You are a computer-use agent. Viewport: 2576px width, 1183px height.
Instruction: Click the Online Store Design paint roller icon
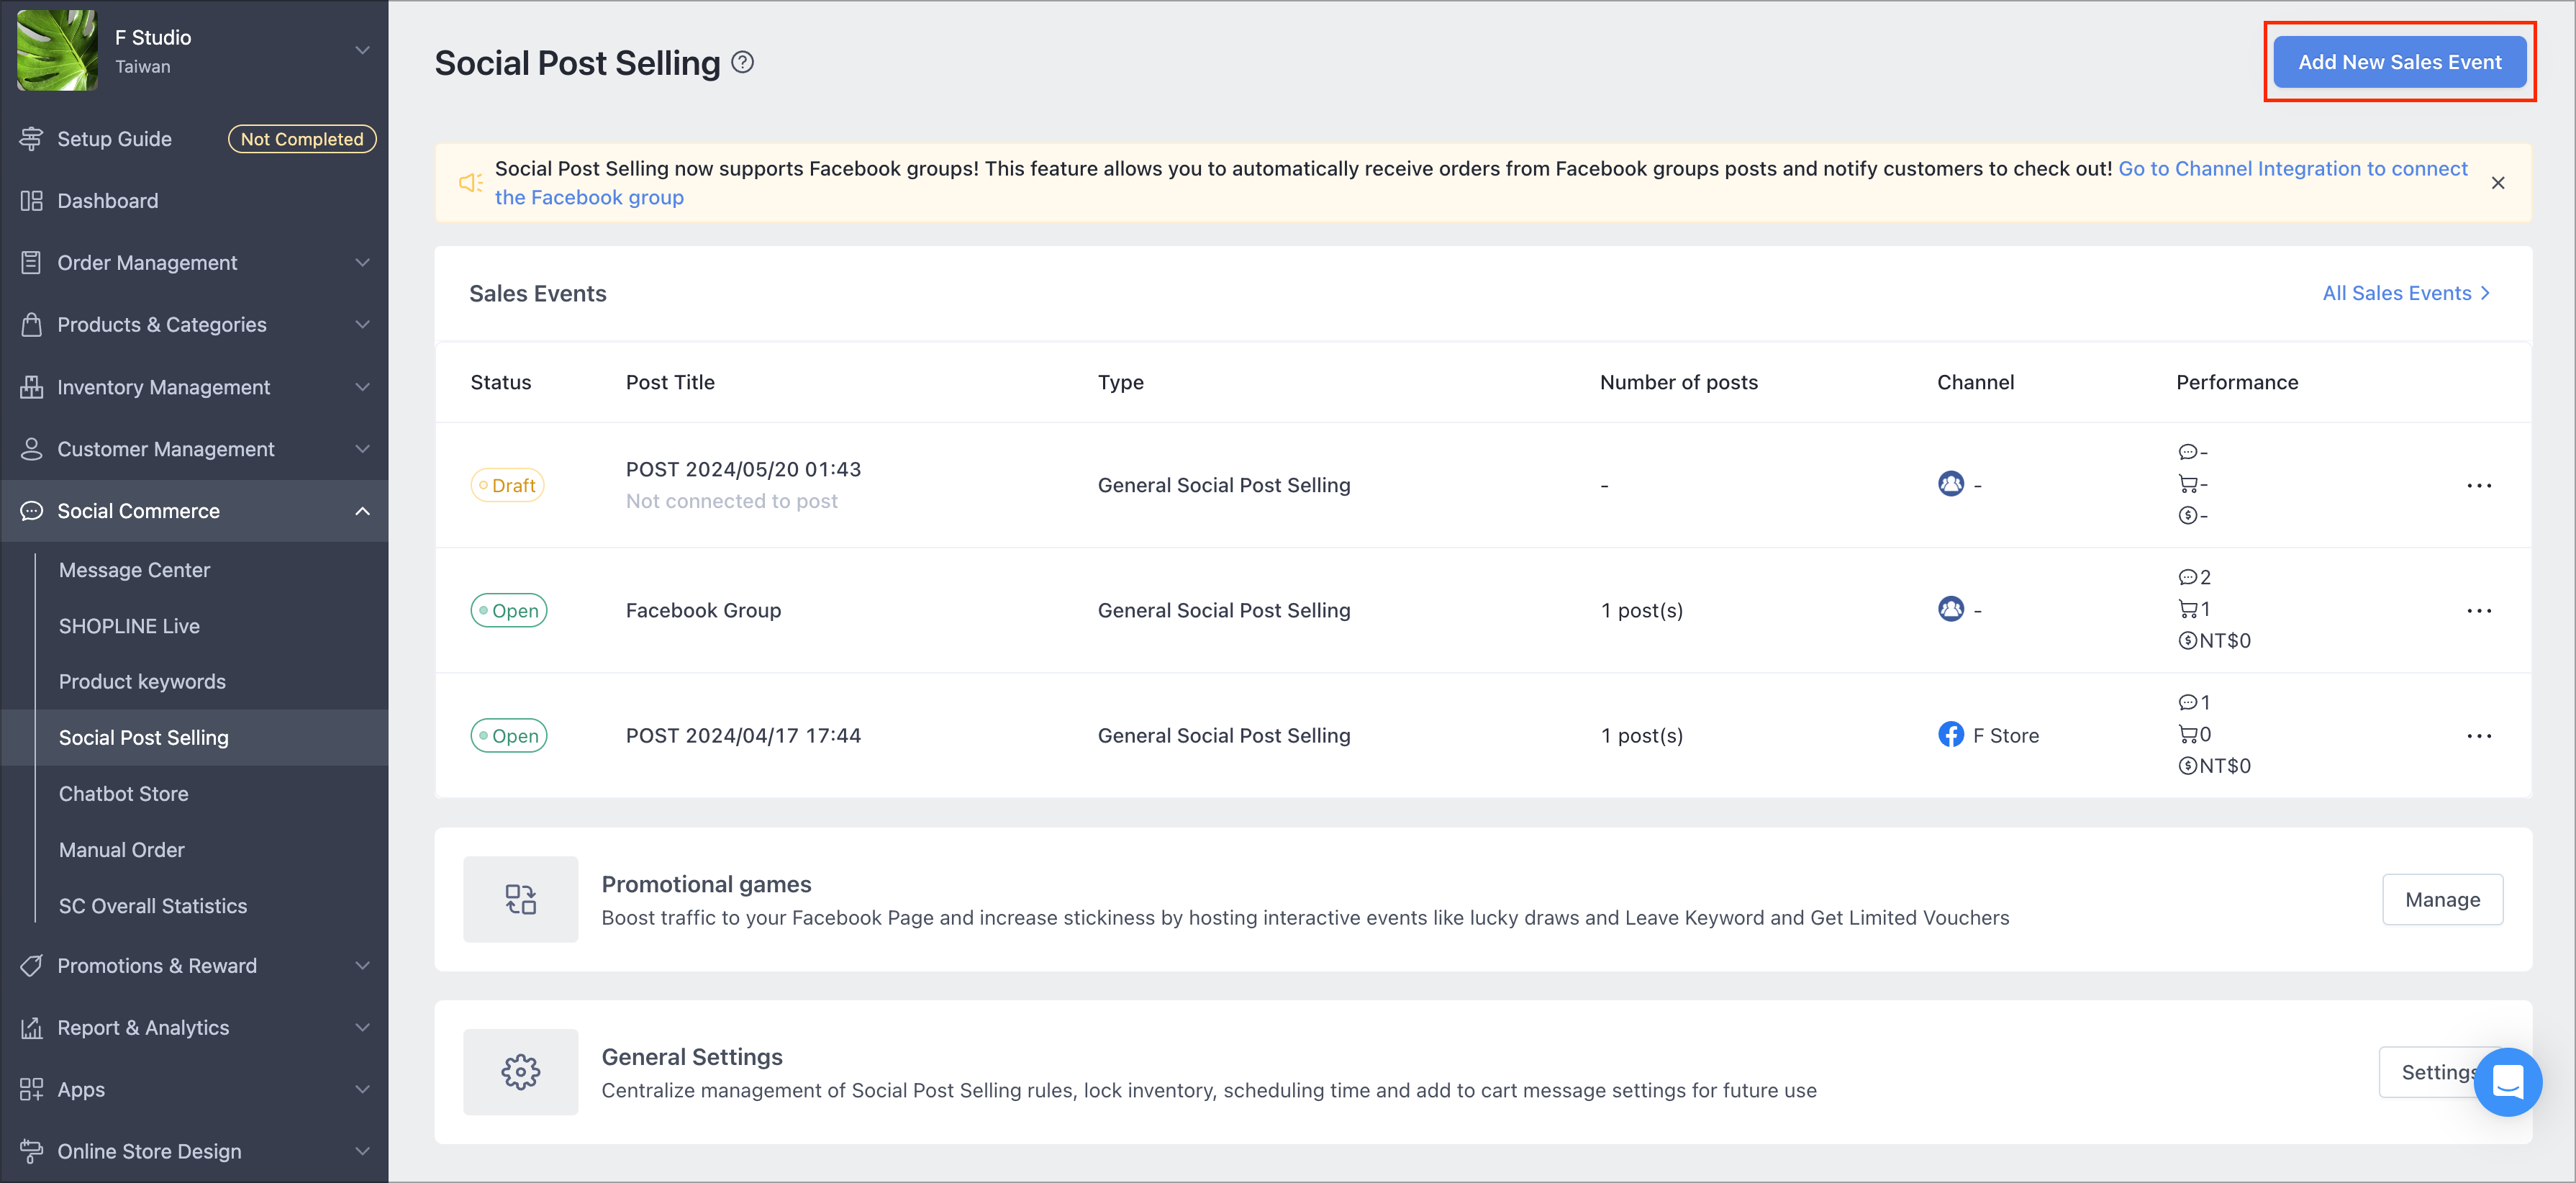coord(32,1152)
